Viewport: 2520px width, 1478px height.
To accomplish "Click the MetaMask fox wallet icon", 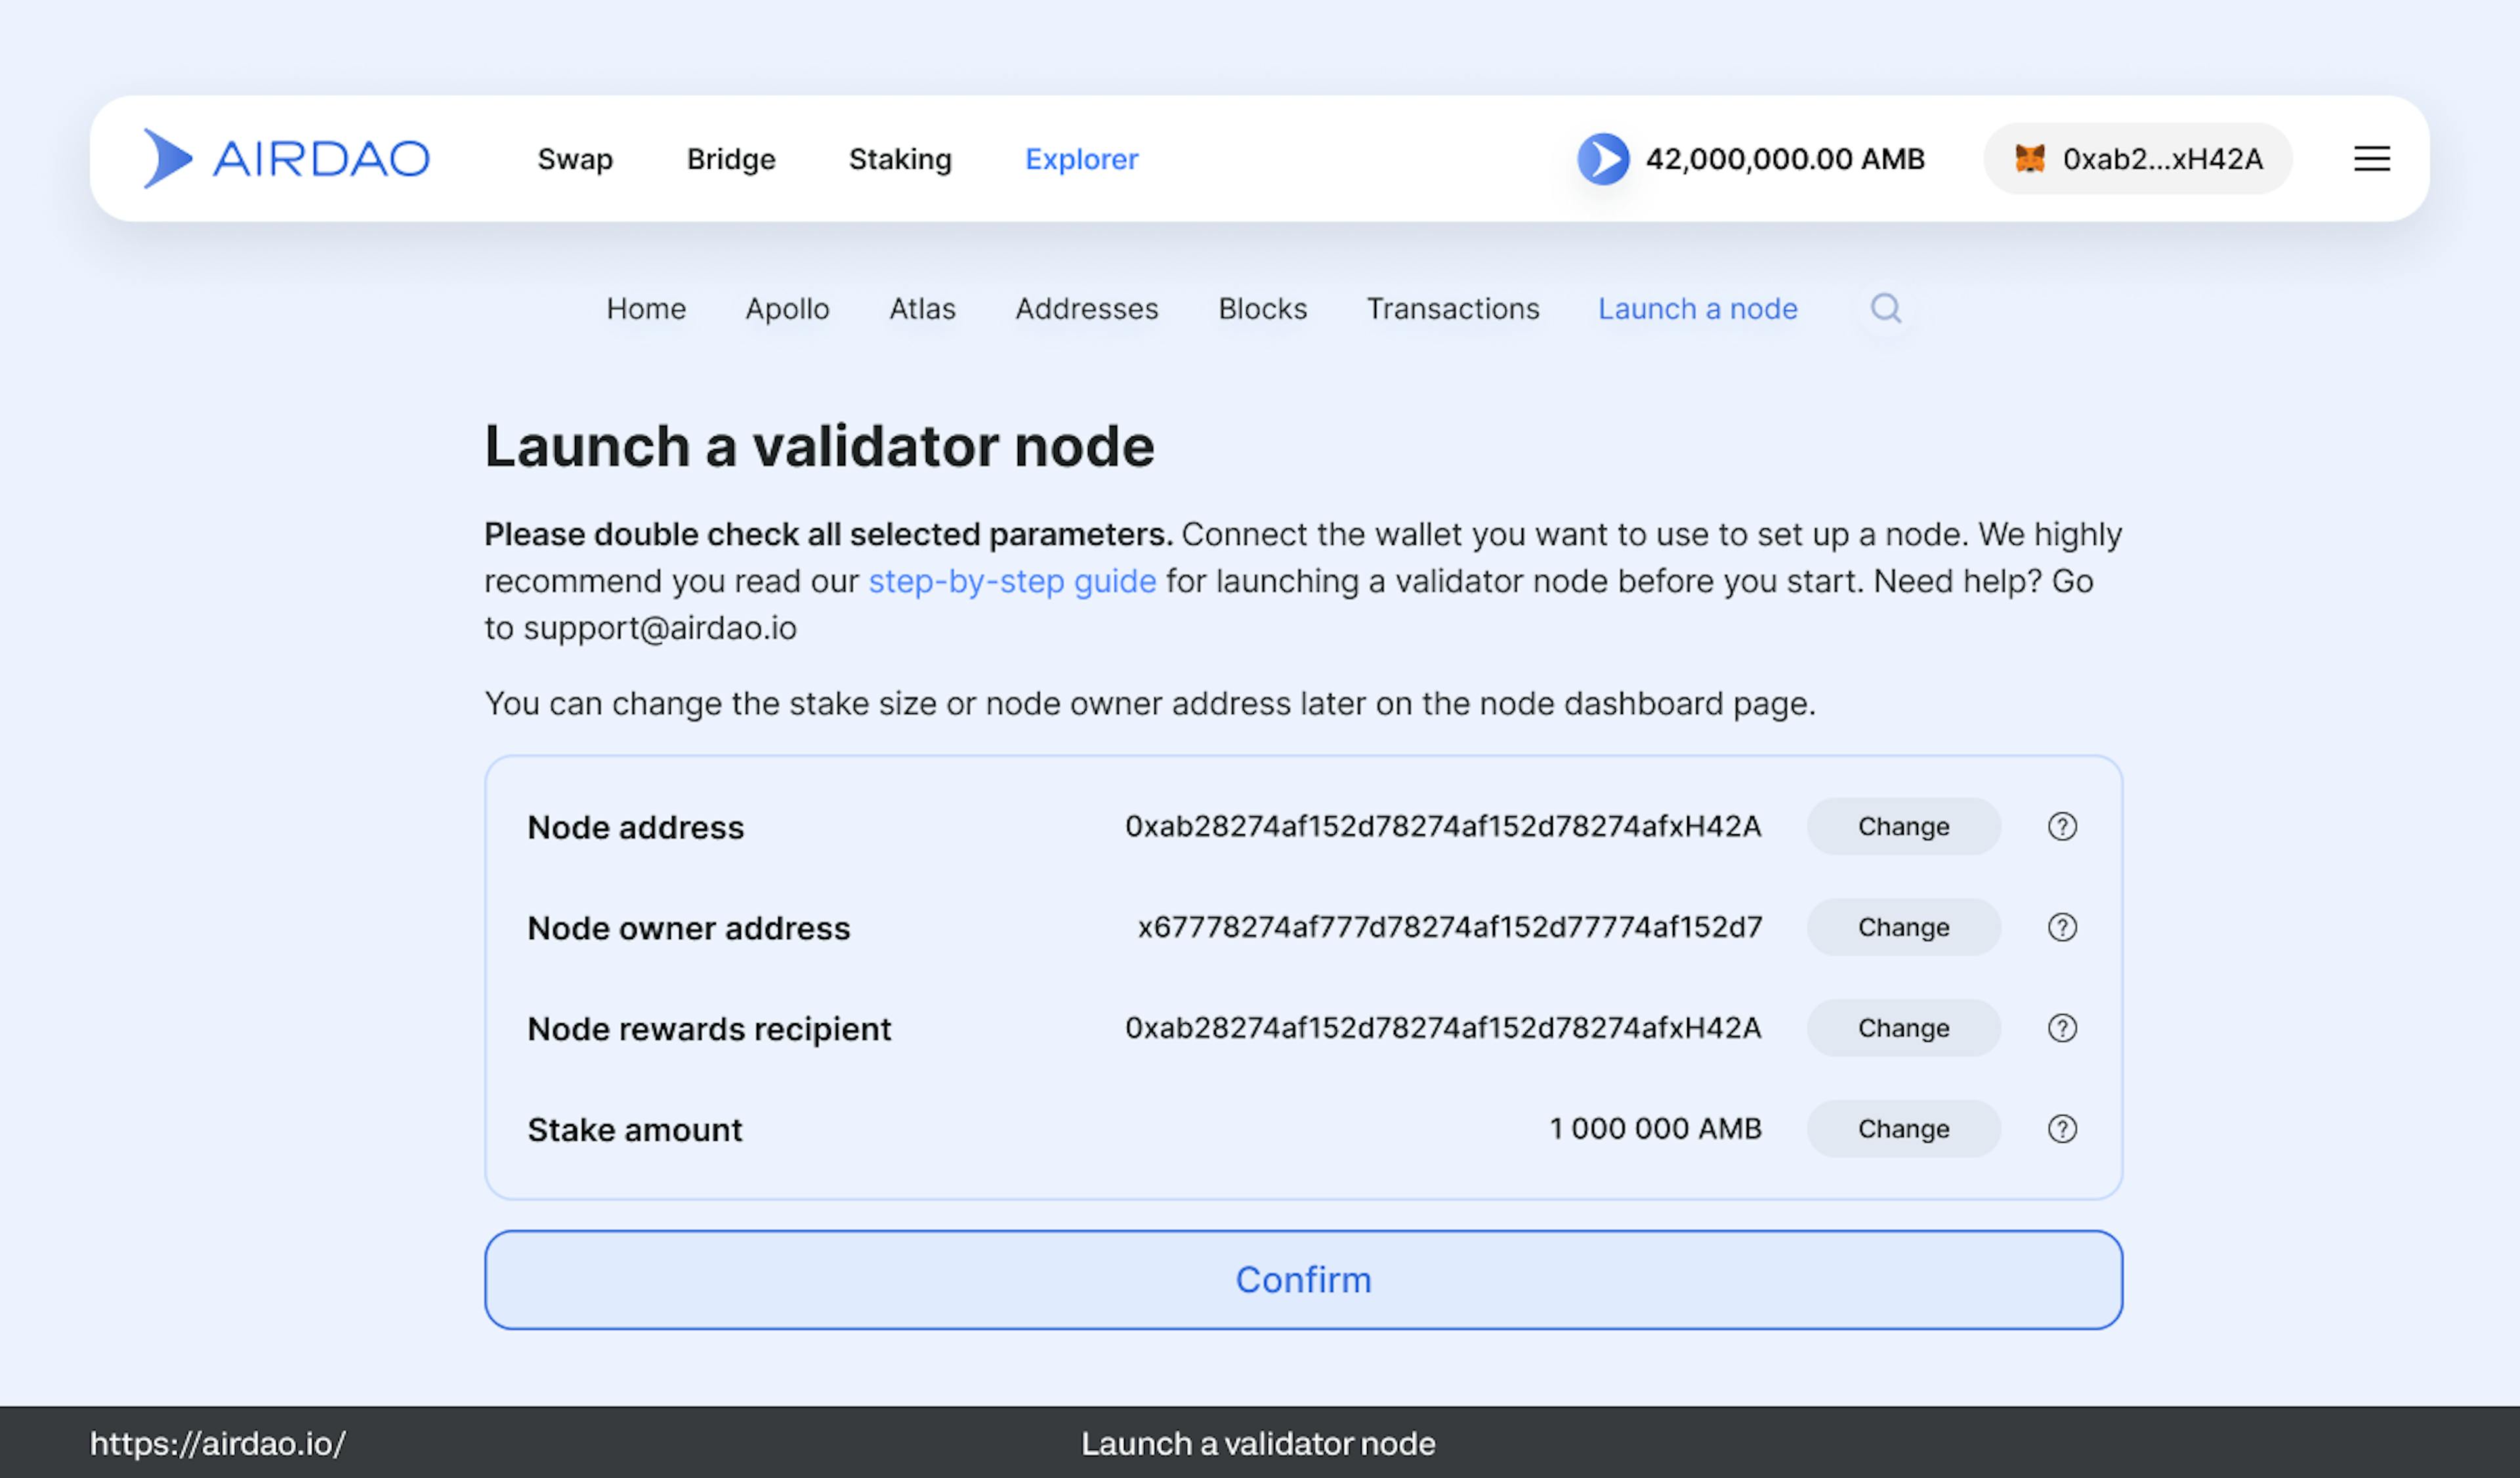I will (2029, 159).
